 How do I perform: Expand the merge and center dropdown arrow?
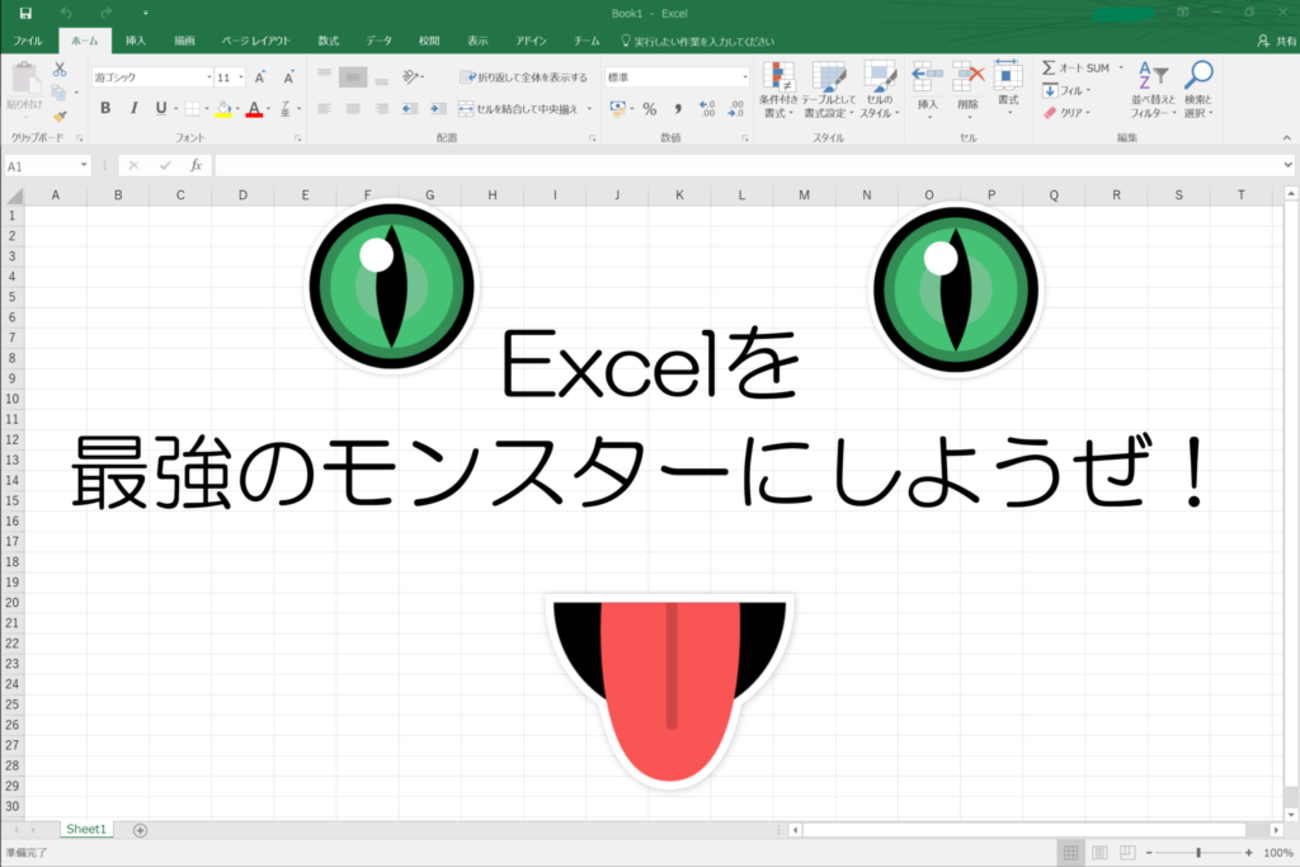(589, 108)
